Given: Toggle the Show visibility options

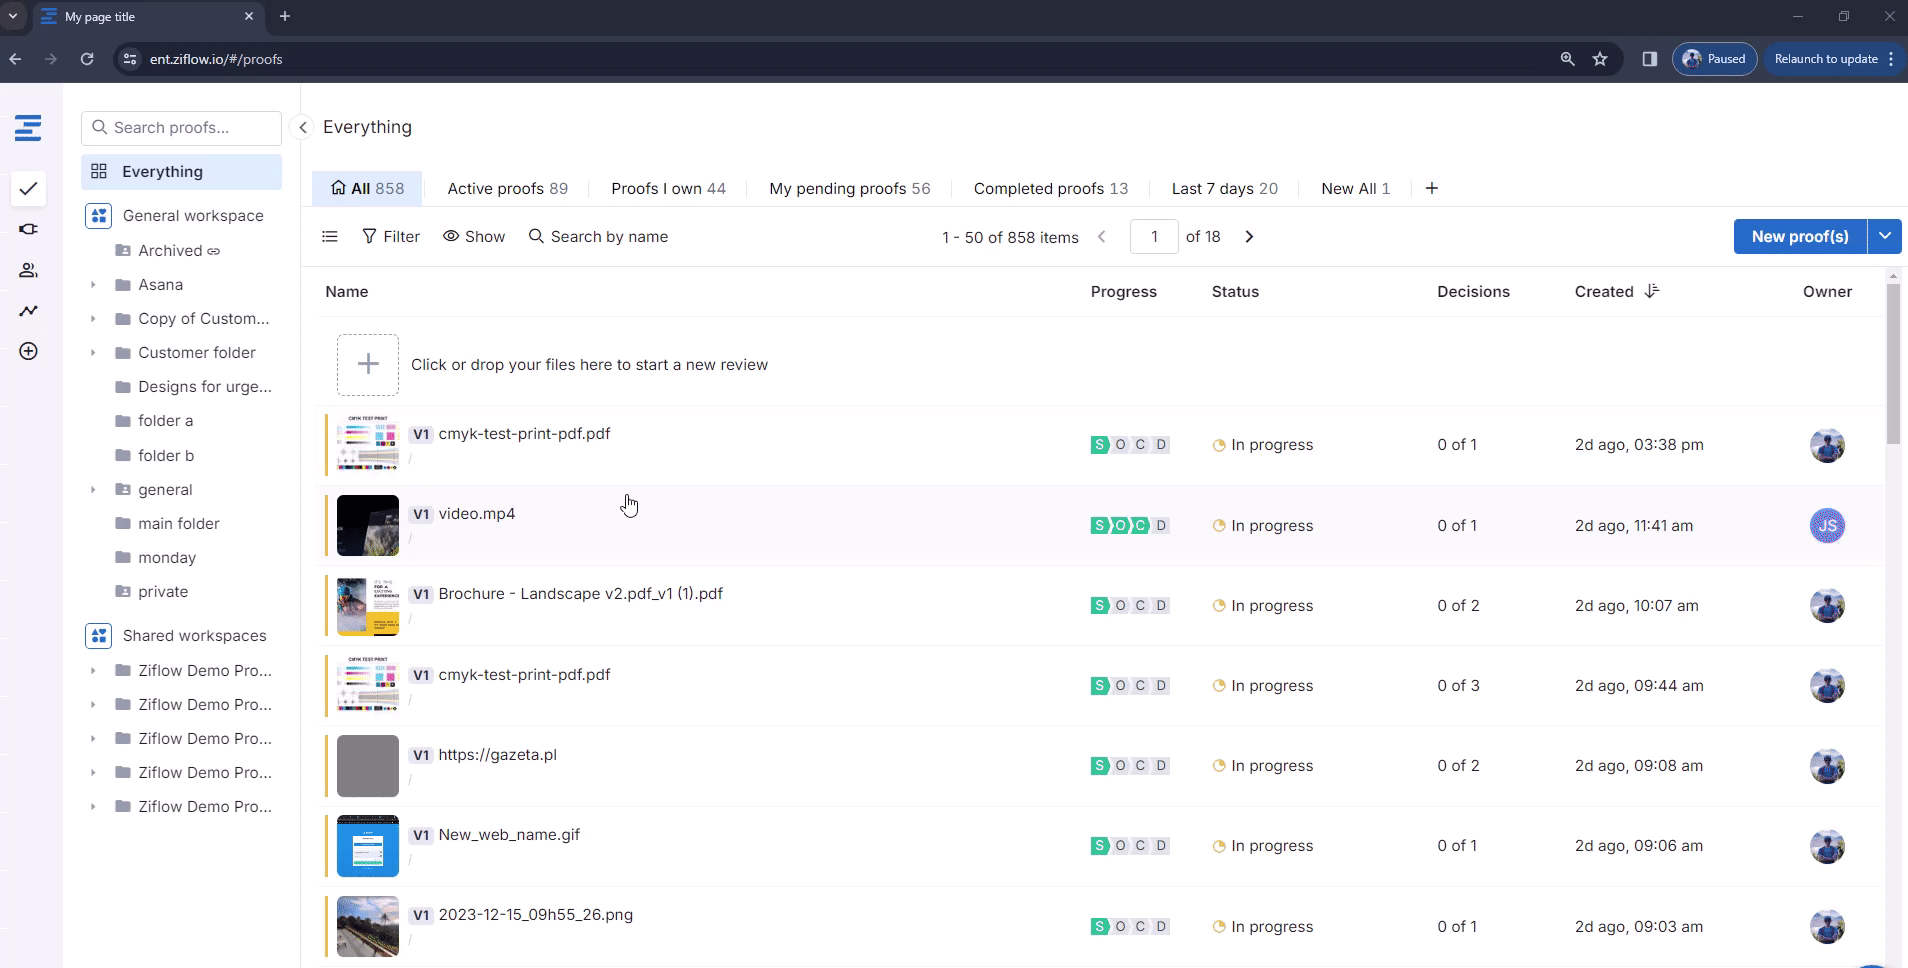Looking at the screenshot, I should 474,237.
